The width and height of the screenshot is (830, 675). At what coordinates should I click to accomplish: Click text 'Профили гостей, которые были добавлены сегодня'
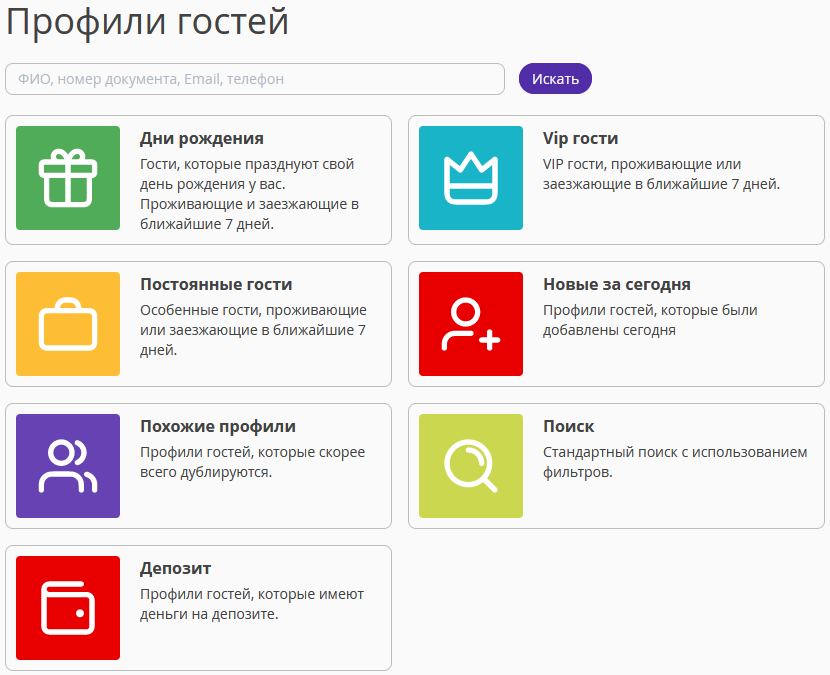click(x=650, y=320)
